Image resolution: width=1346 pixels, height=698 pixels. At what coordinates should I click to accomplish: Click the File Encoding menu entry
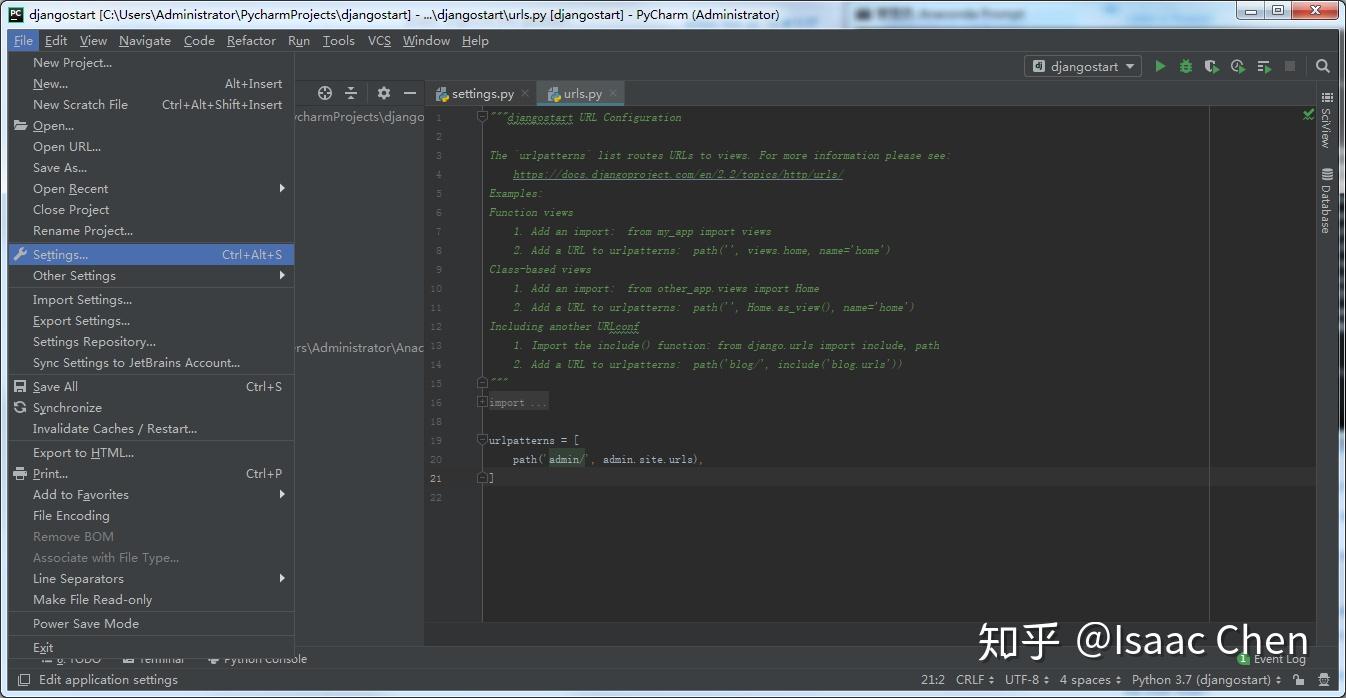(x=151, y=516)
